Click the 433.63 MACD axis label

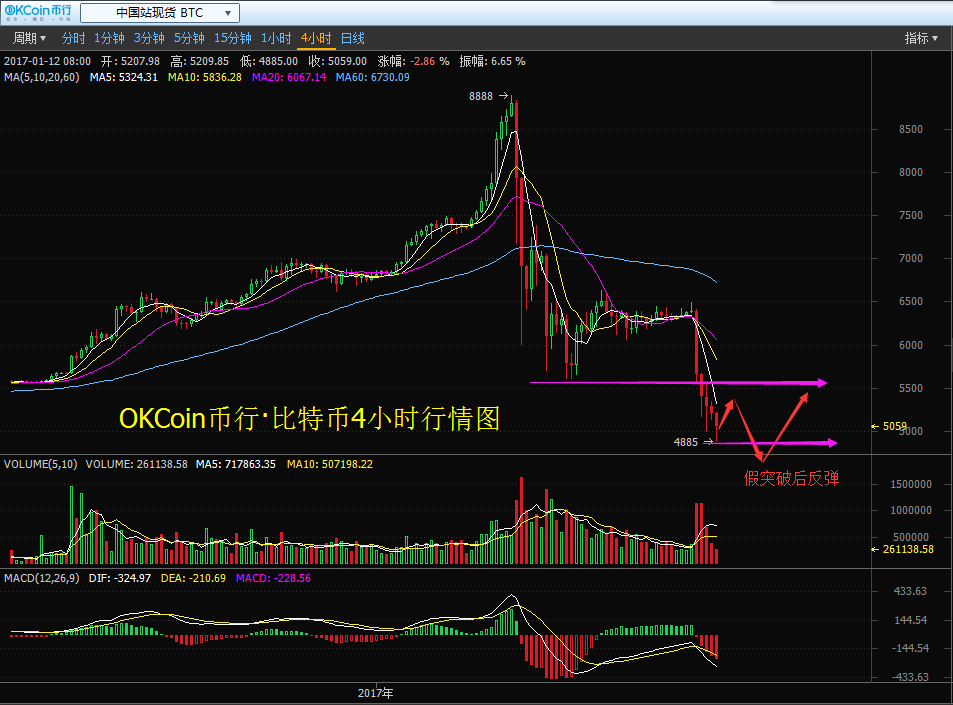910,591
